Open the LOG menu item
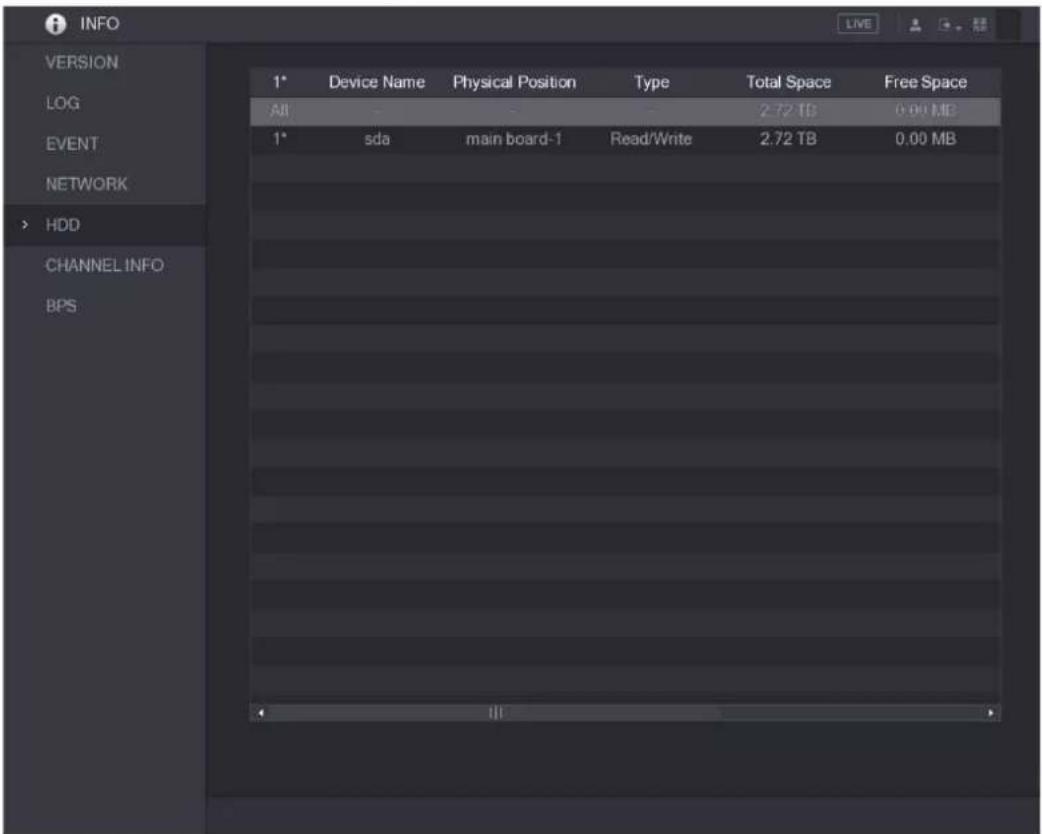This screenshot has height=834, width=1042. (x=62, y=103)
